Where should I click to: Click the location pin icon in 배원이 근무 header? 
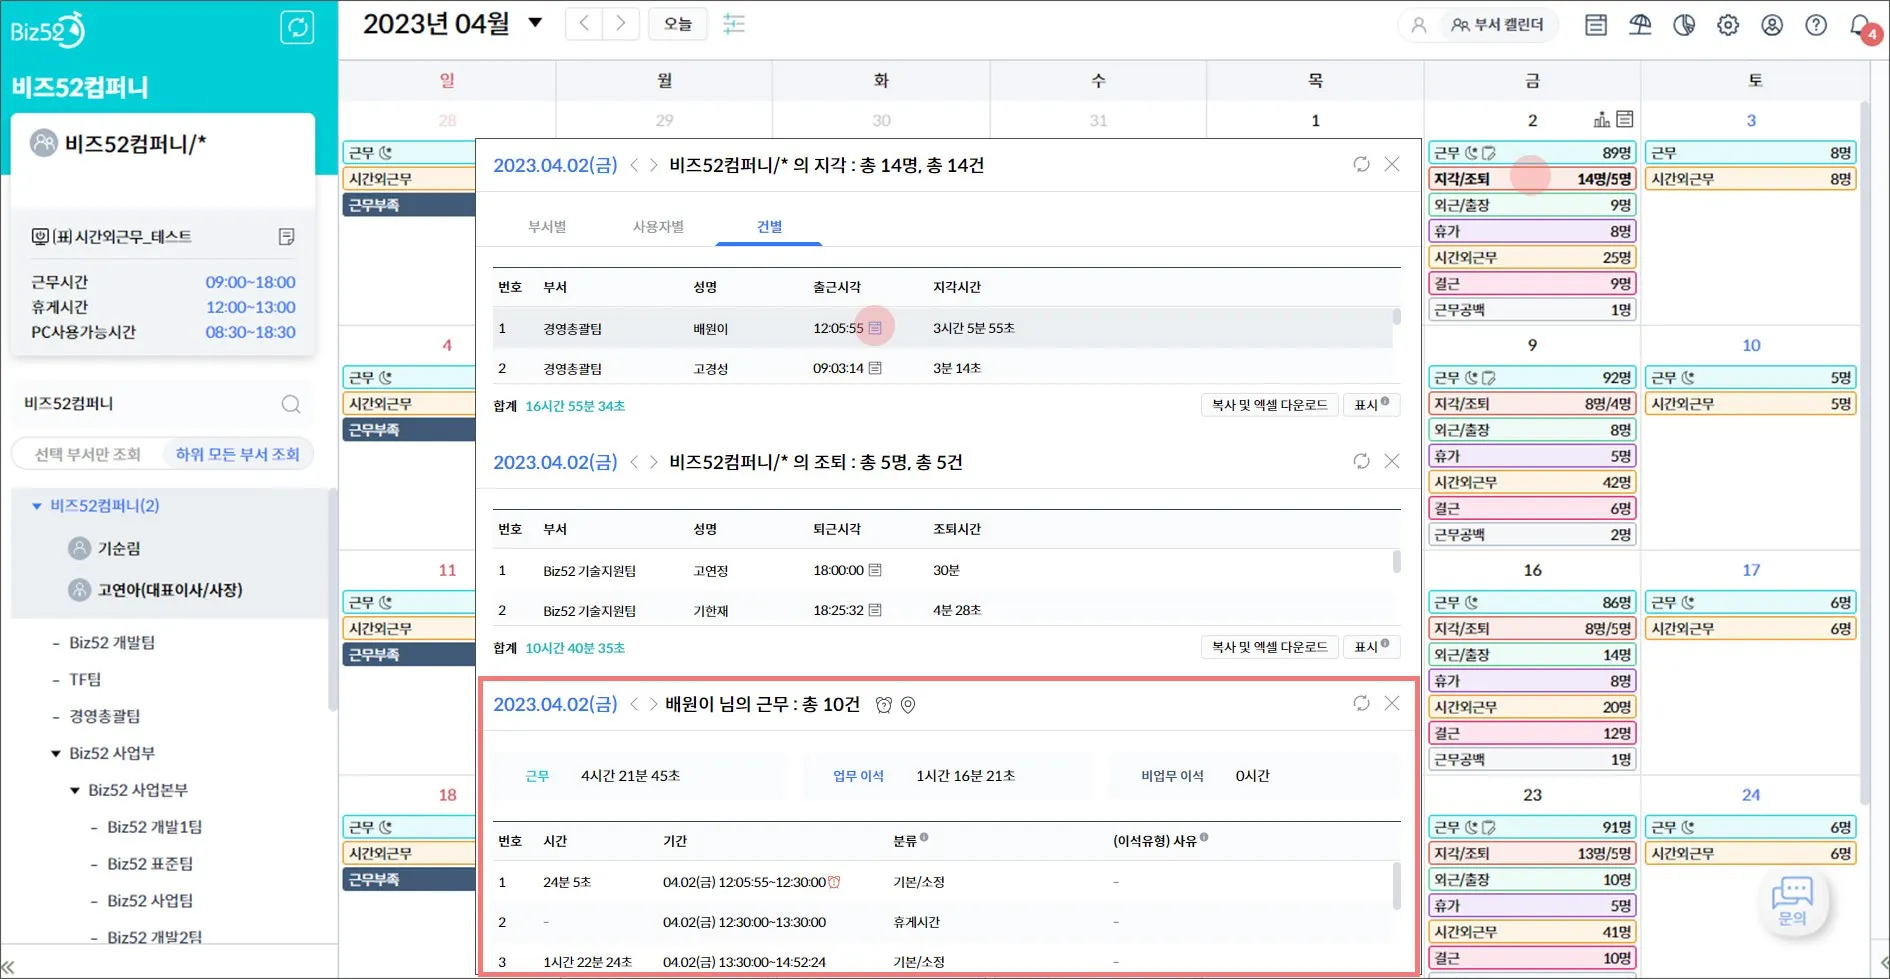tap(908, 705)
